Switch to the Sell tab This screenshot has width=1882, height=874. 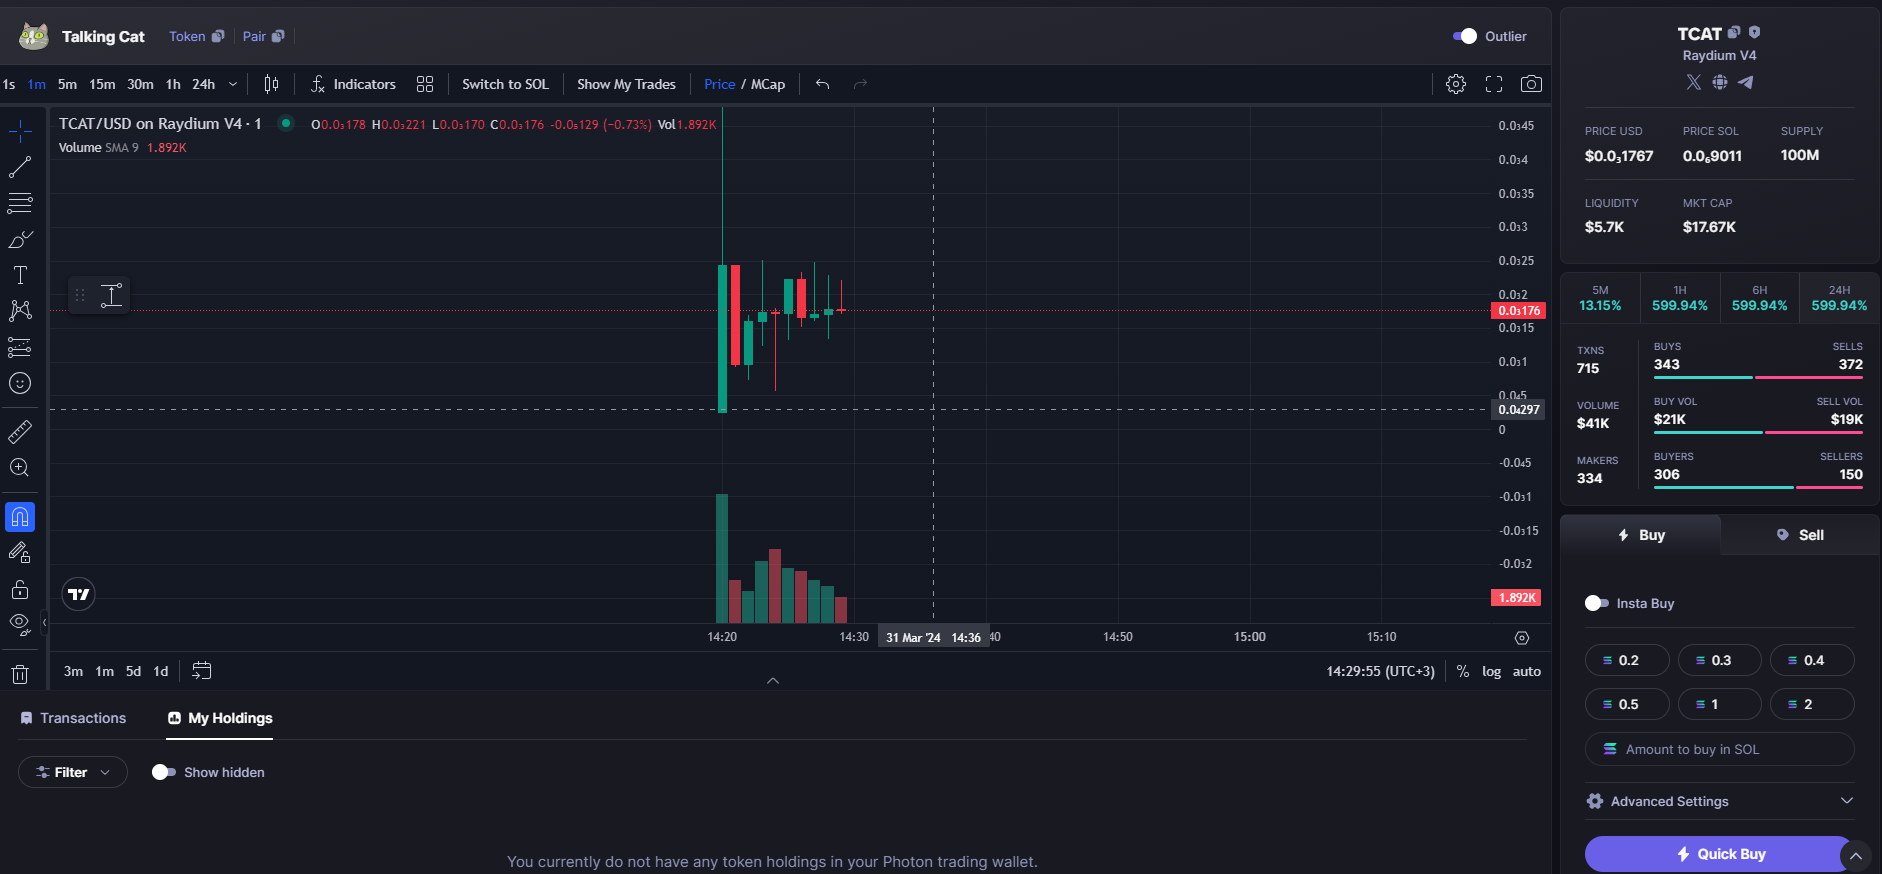pyautogui.click(x=1800, y=535)
